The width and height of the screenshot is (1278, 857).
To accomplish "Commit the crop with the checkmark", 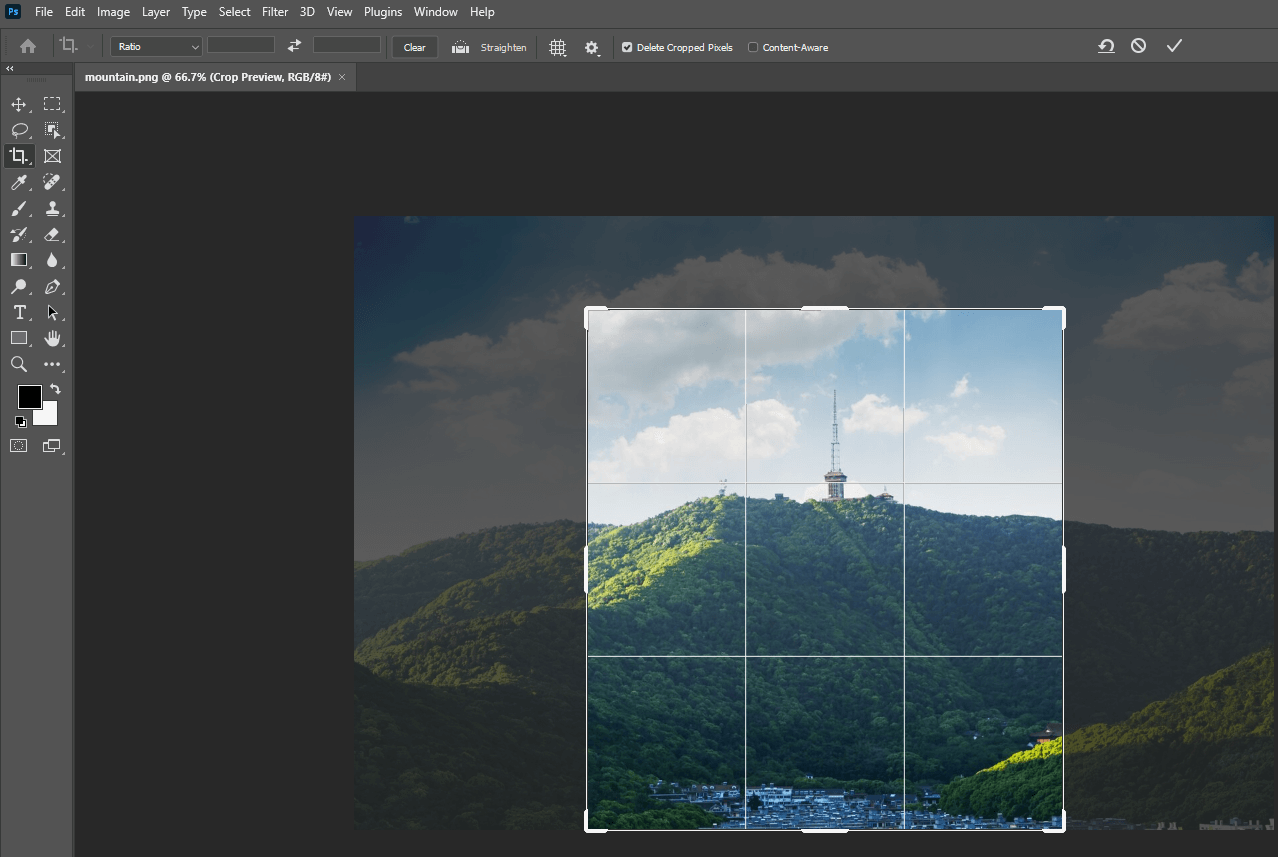I will point(1174,45).
